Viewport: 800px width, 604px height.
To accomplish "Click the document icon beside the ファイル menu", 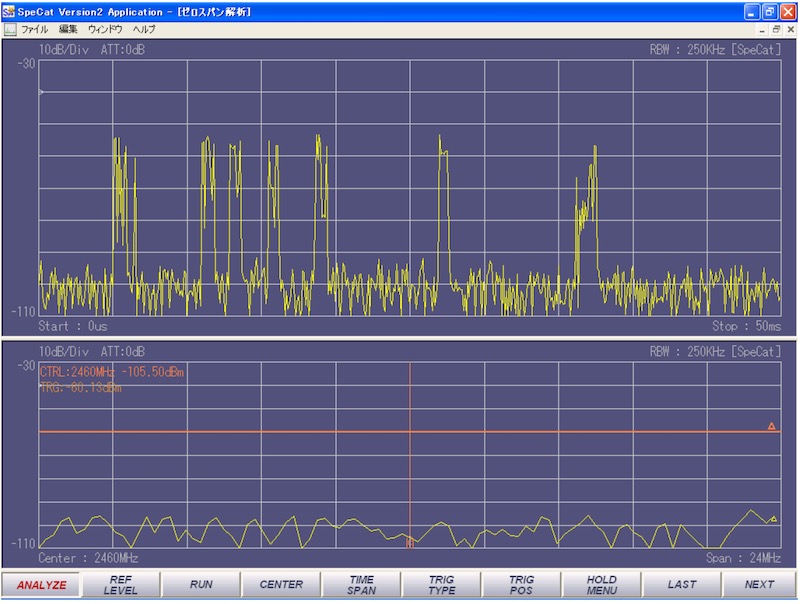I will click(x=10, y=30).
